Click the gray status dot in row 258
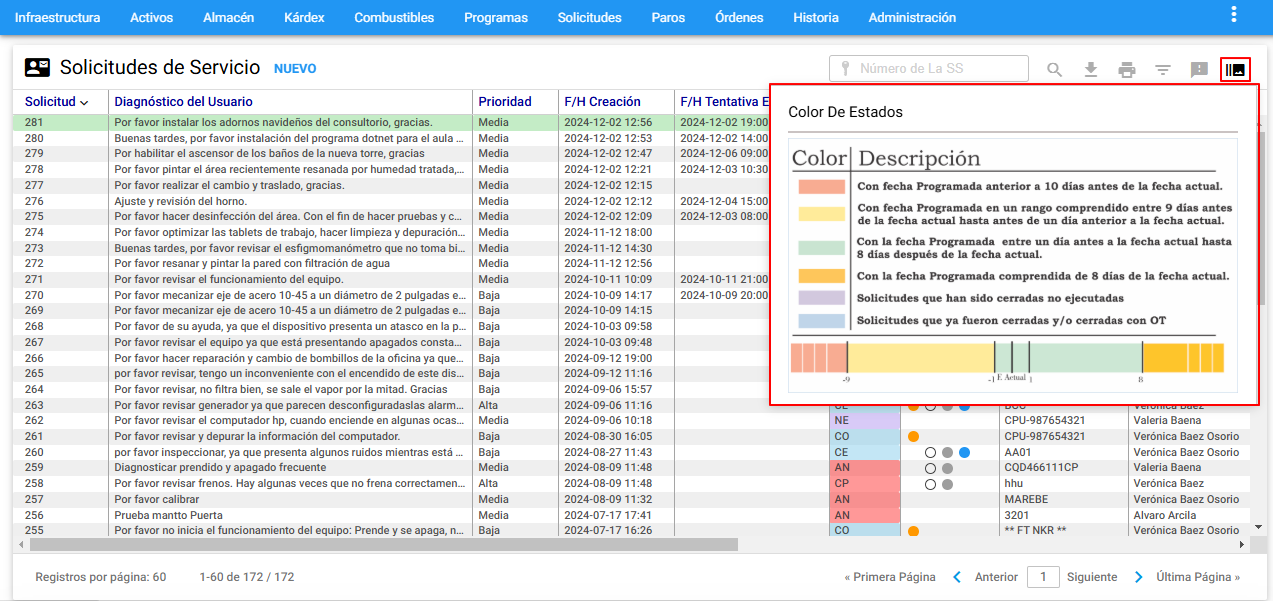 947,484
